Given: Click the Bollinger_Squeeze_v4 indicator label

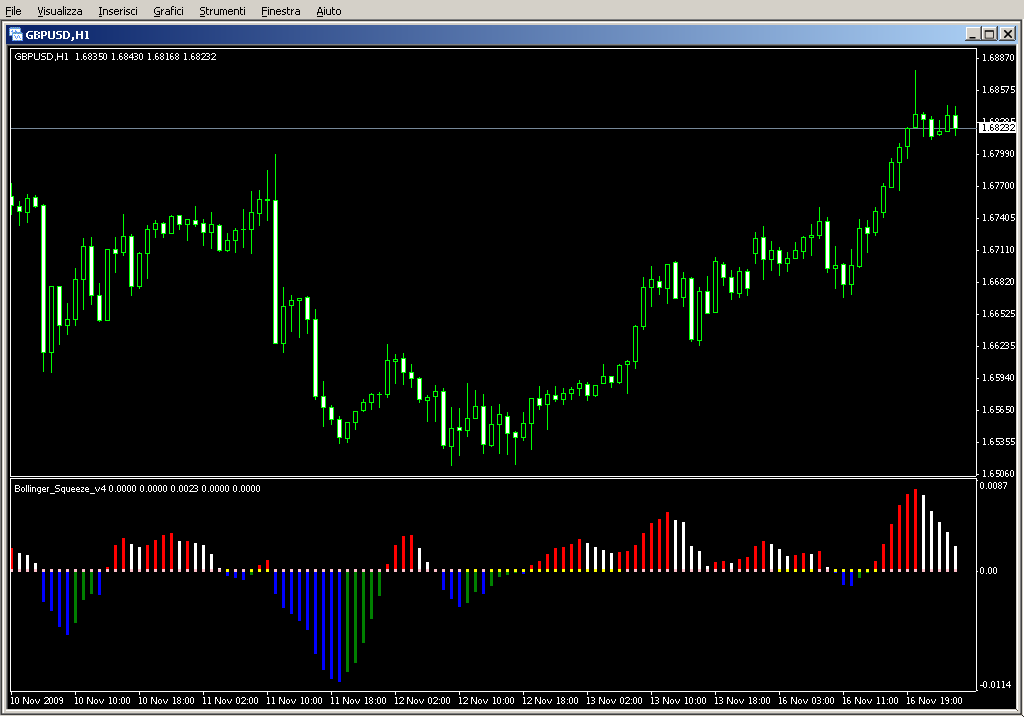Looking at the screenshot, I should click(x=137, y=488).
